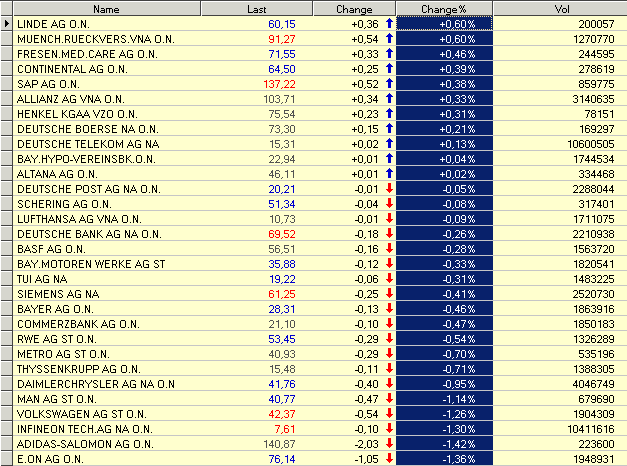Click the red down arrow in DEUTSCHE POST row
This screenshot has width=627, height=466.
coord(389,189)
